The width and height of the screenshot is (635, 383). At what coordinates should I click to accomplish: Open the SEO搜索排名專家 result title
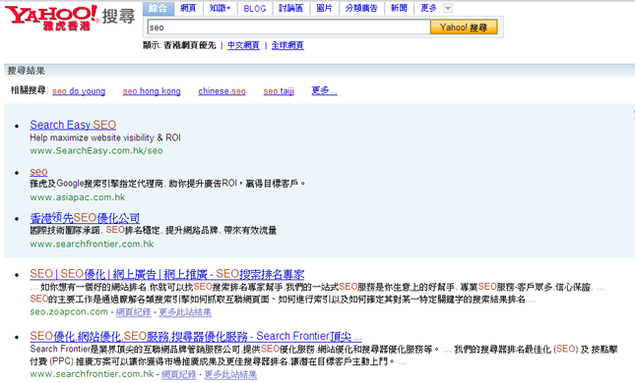167,274
